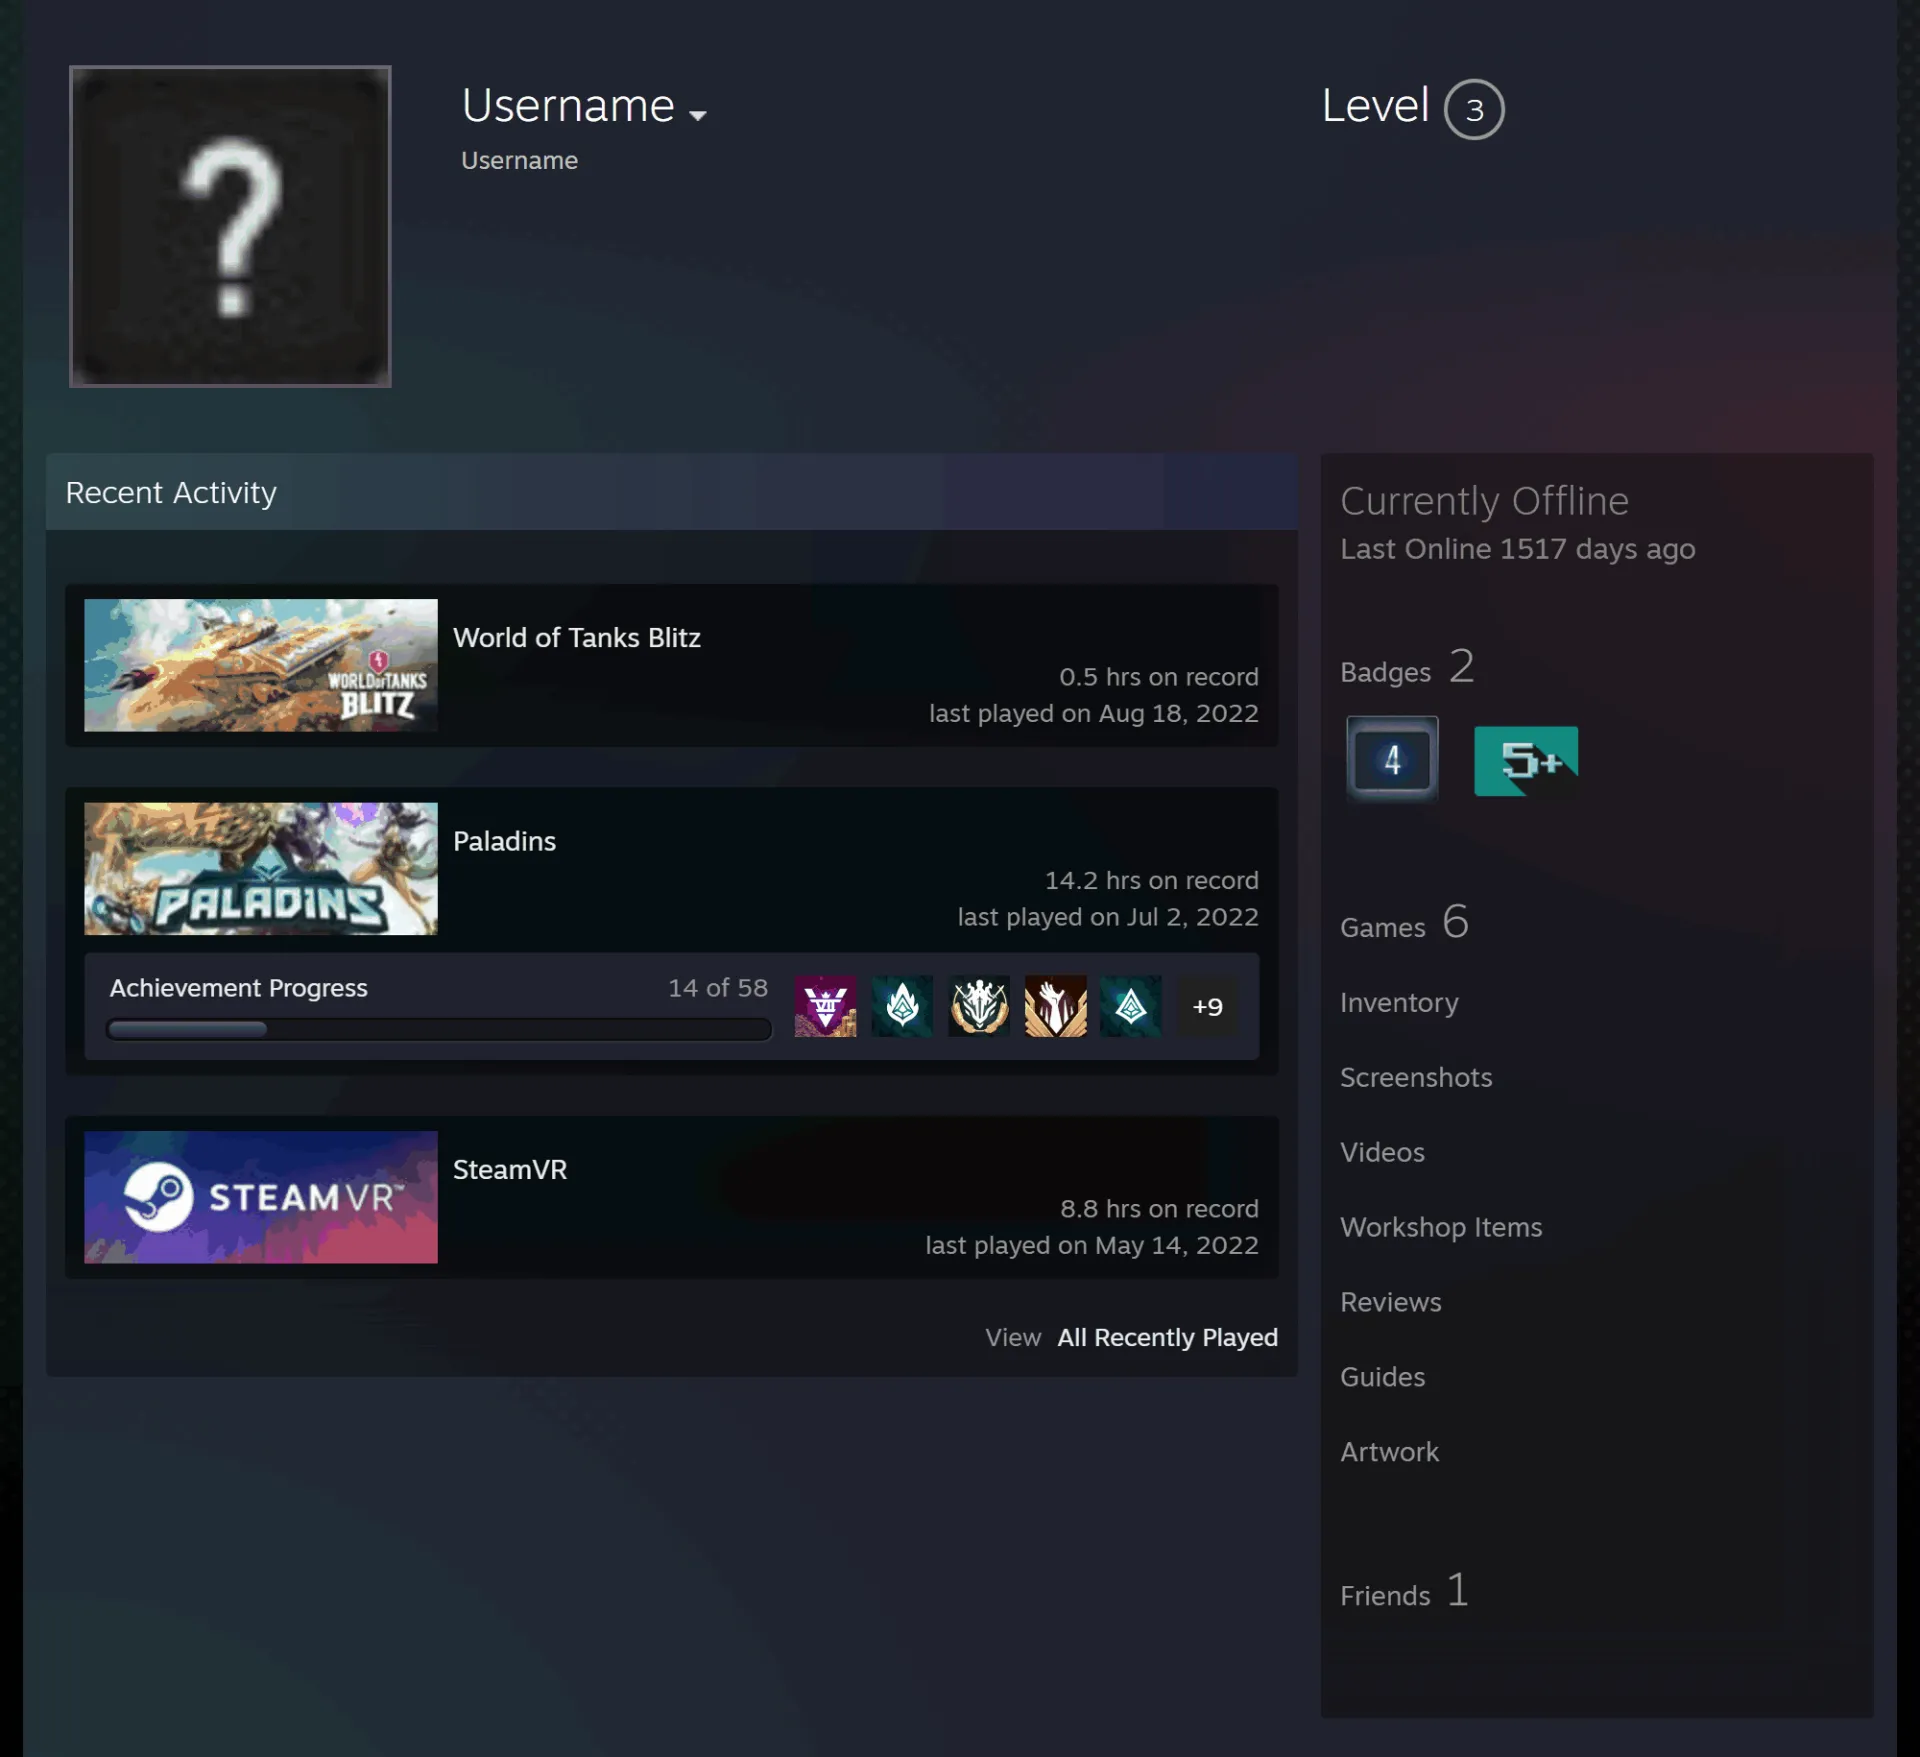This screenshot has height=1757, width=1920.
Task: Open the Friends list
Action: pos(1404,1590)
